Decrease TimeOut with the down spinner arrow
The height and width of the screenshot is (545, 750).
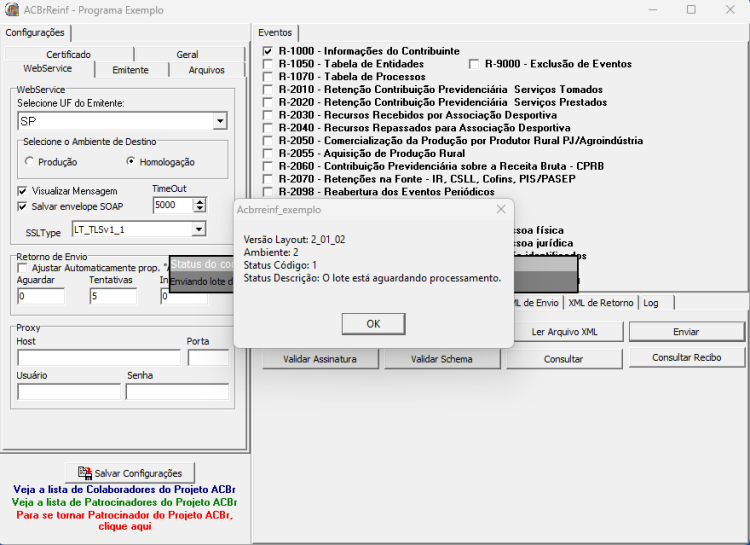click(199, 209)
